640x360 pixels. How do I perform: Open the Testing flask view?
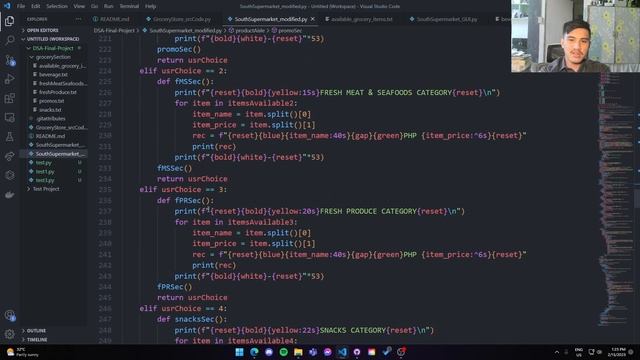(x=9, y=137)
